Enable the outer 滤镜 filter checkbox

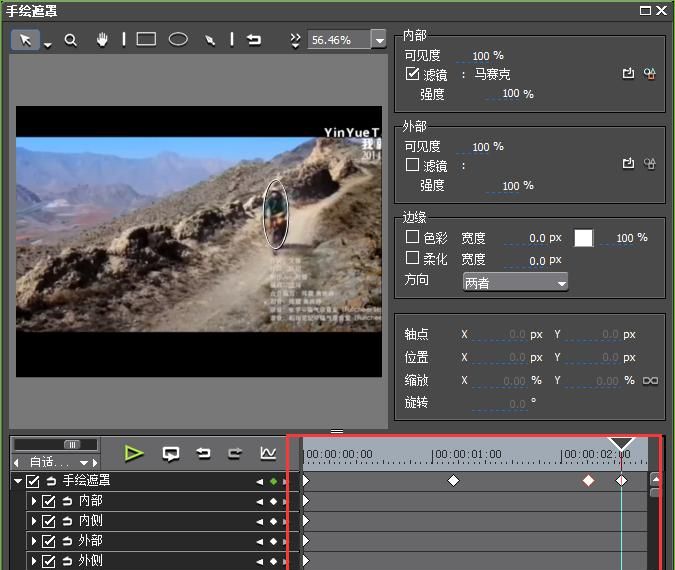point(412,165)
